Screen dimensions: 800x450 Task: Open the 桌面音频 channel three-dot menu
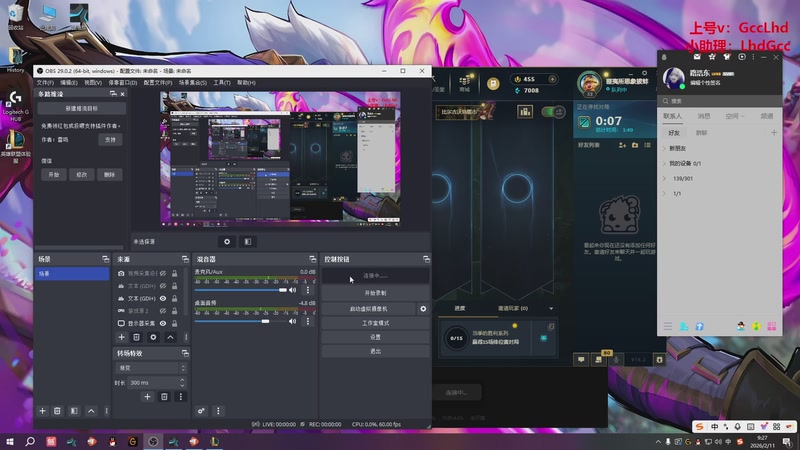[308, 321]
